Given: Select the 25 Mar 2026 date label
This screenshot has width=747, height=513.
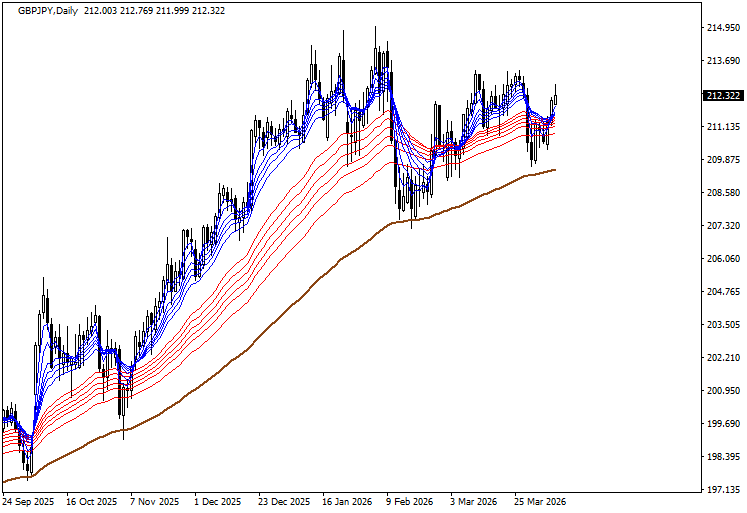Looking at the screenshot, I should pyautogui.click(x=540, y=502).
